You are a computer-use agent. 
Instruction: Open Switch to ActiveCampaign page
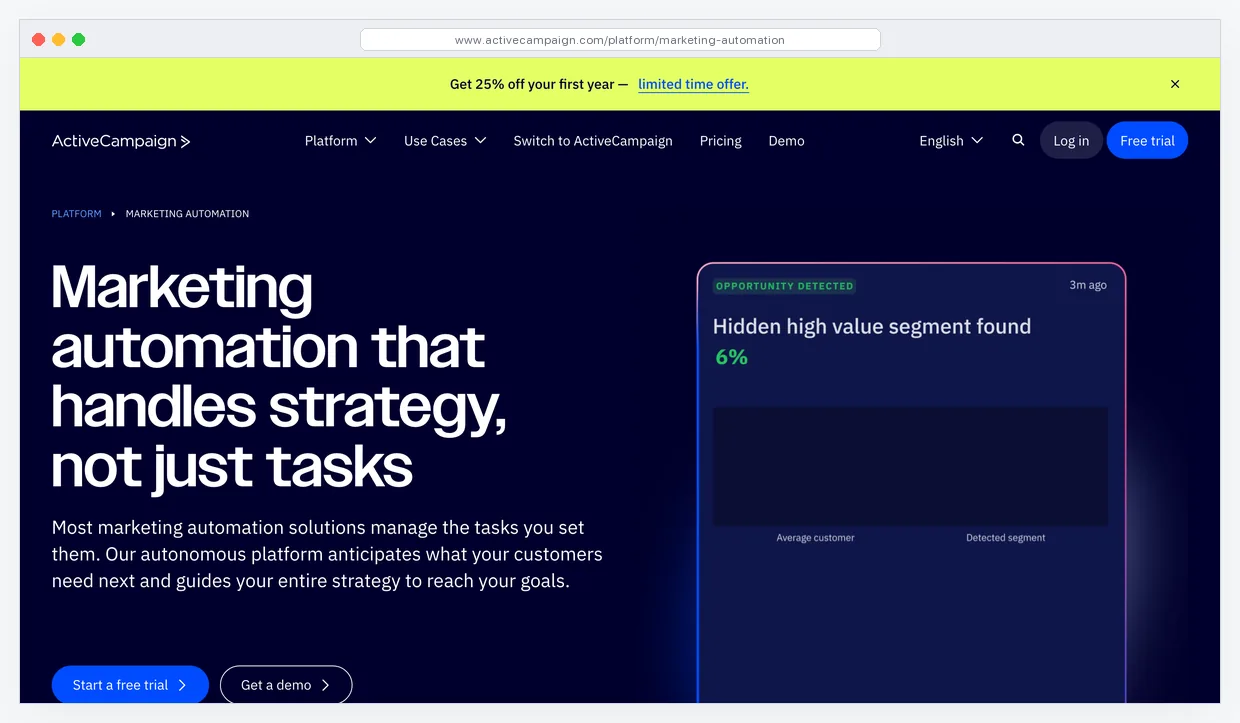(x=593, y=141)
